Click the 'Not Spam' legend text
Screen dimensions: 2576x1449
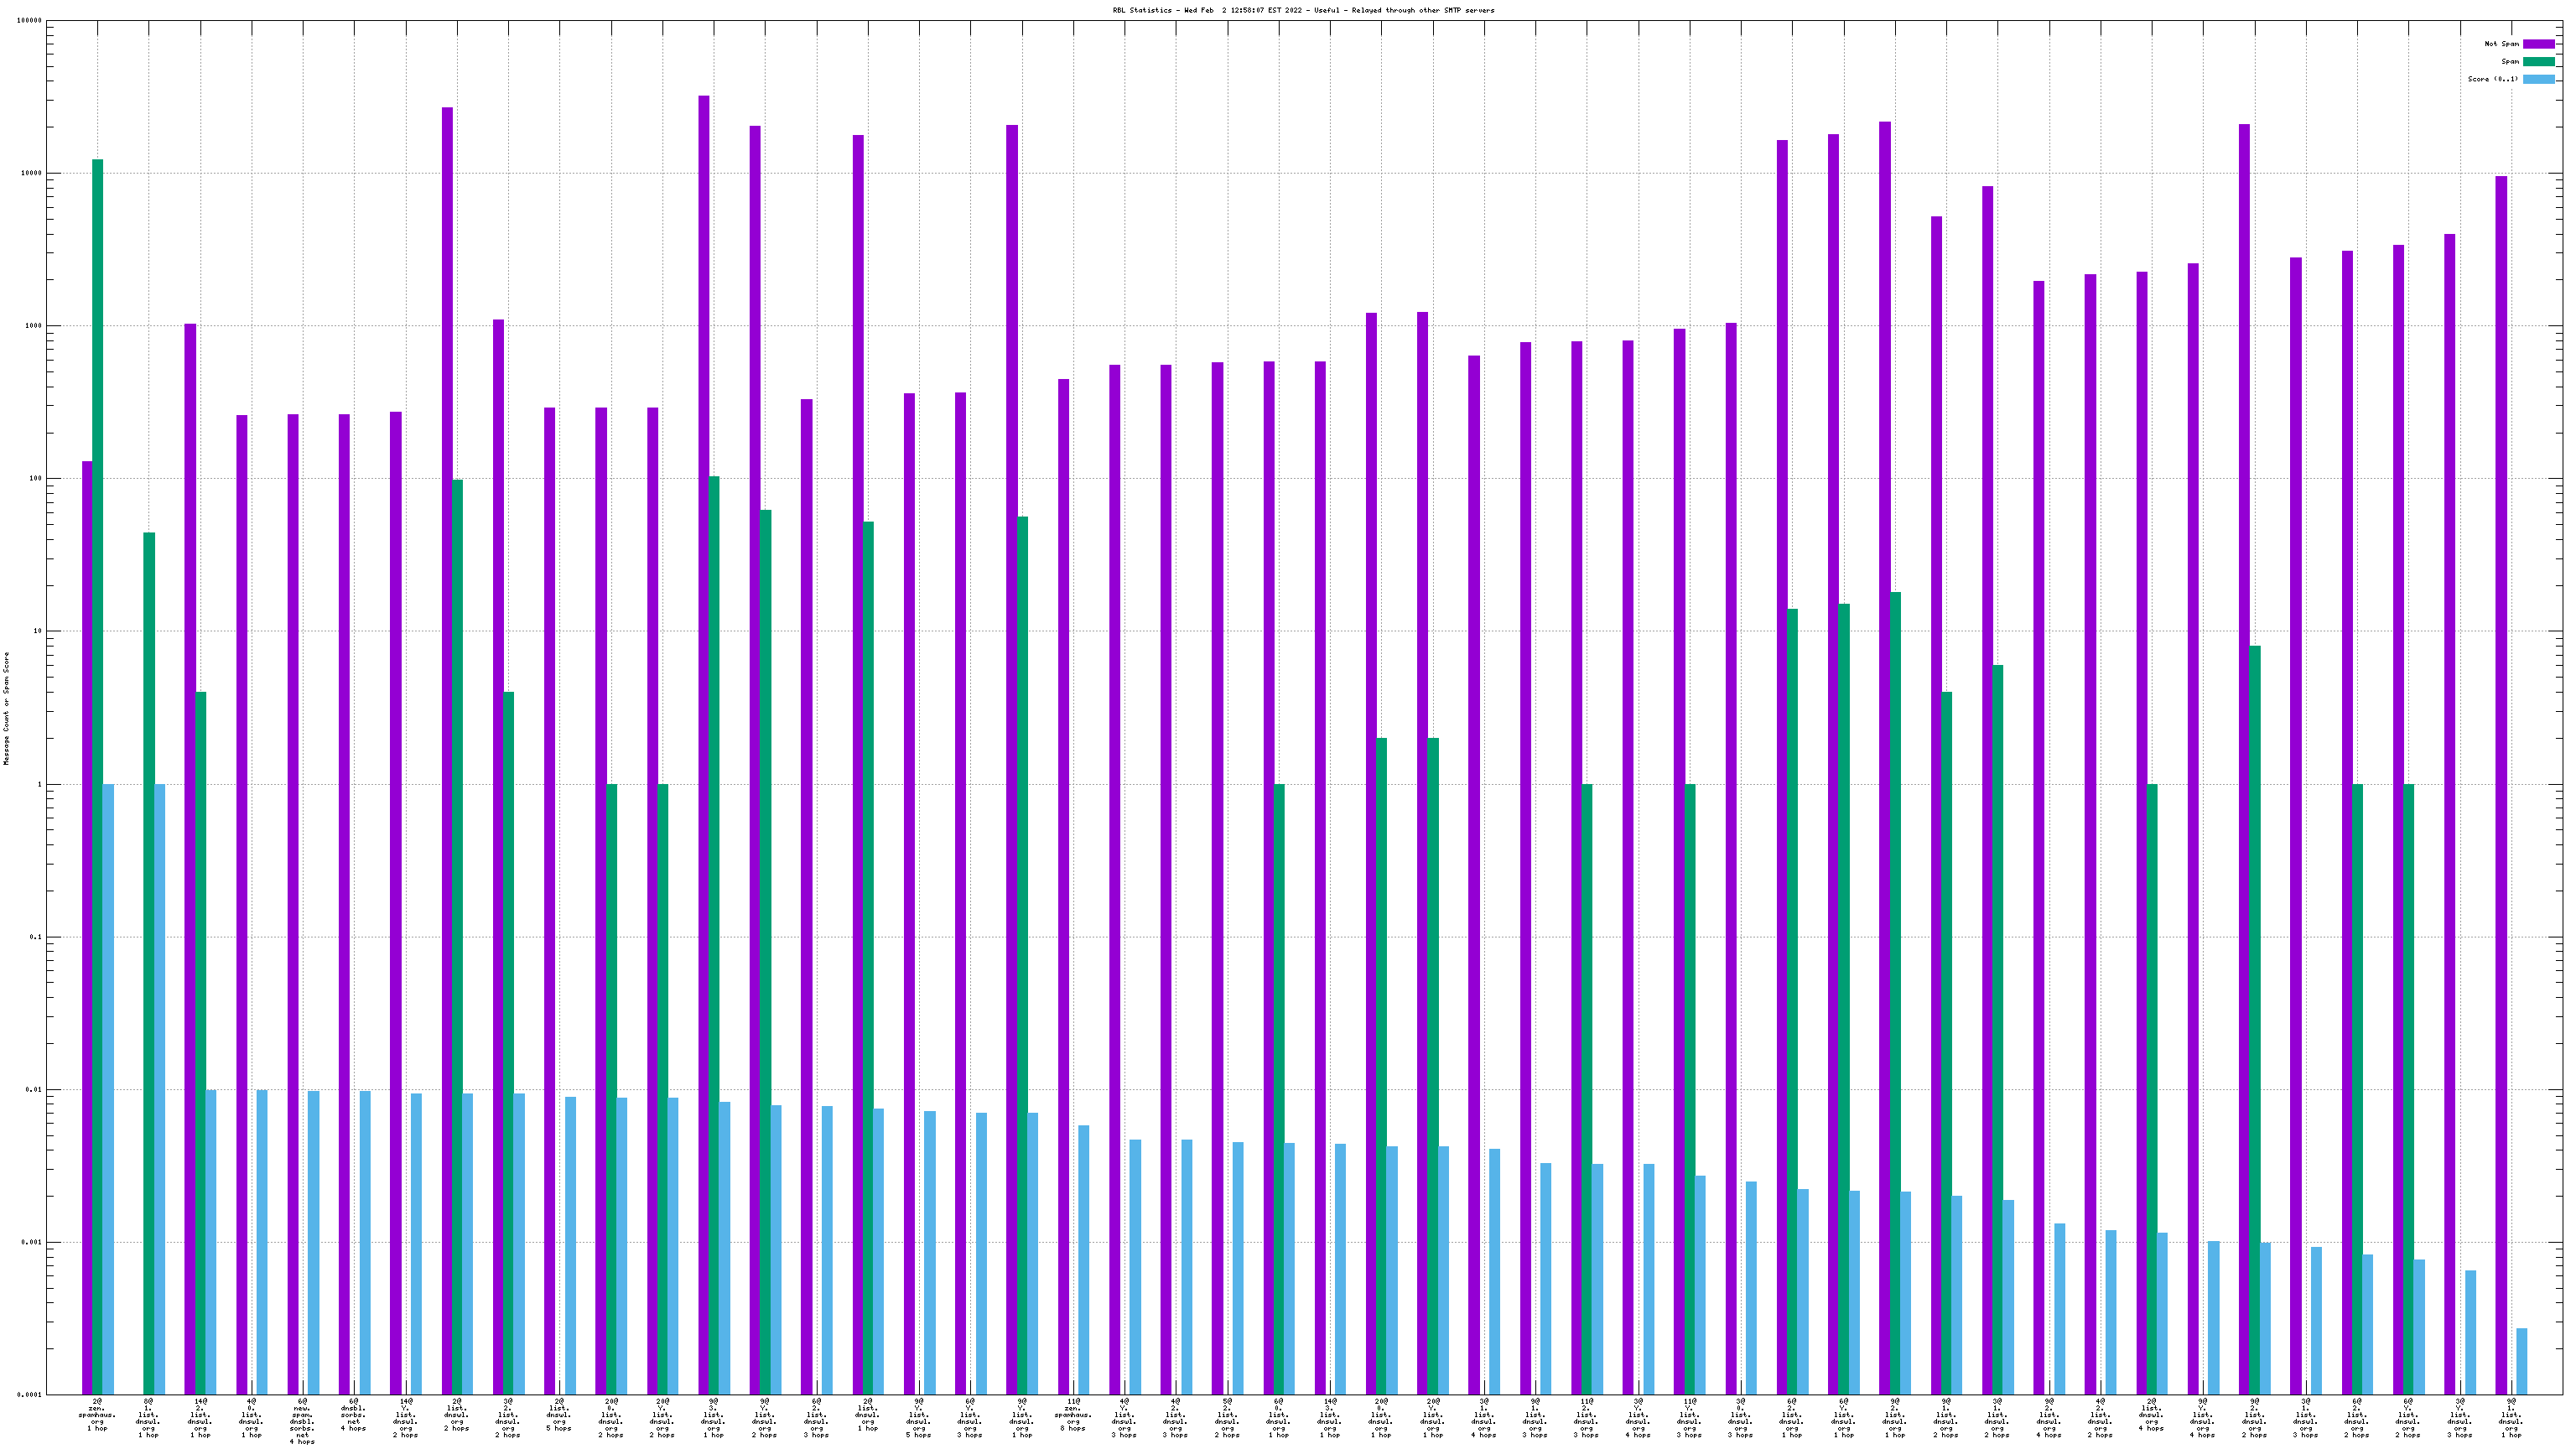2501,44
